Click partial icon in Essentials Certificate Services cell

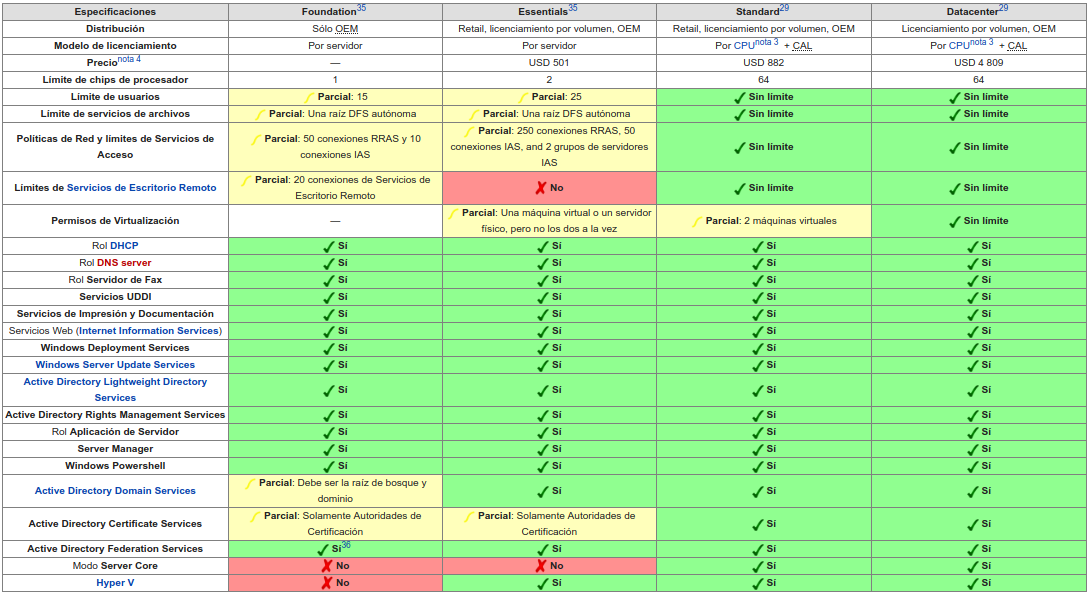coord(470,517)
